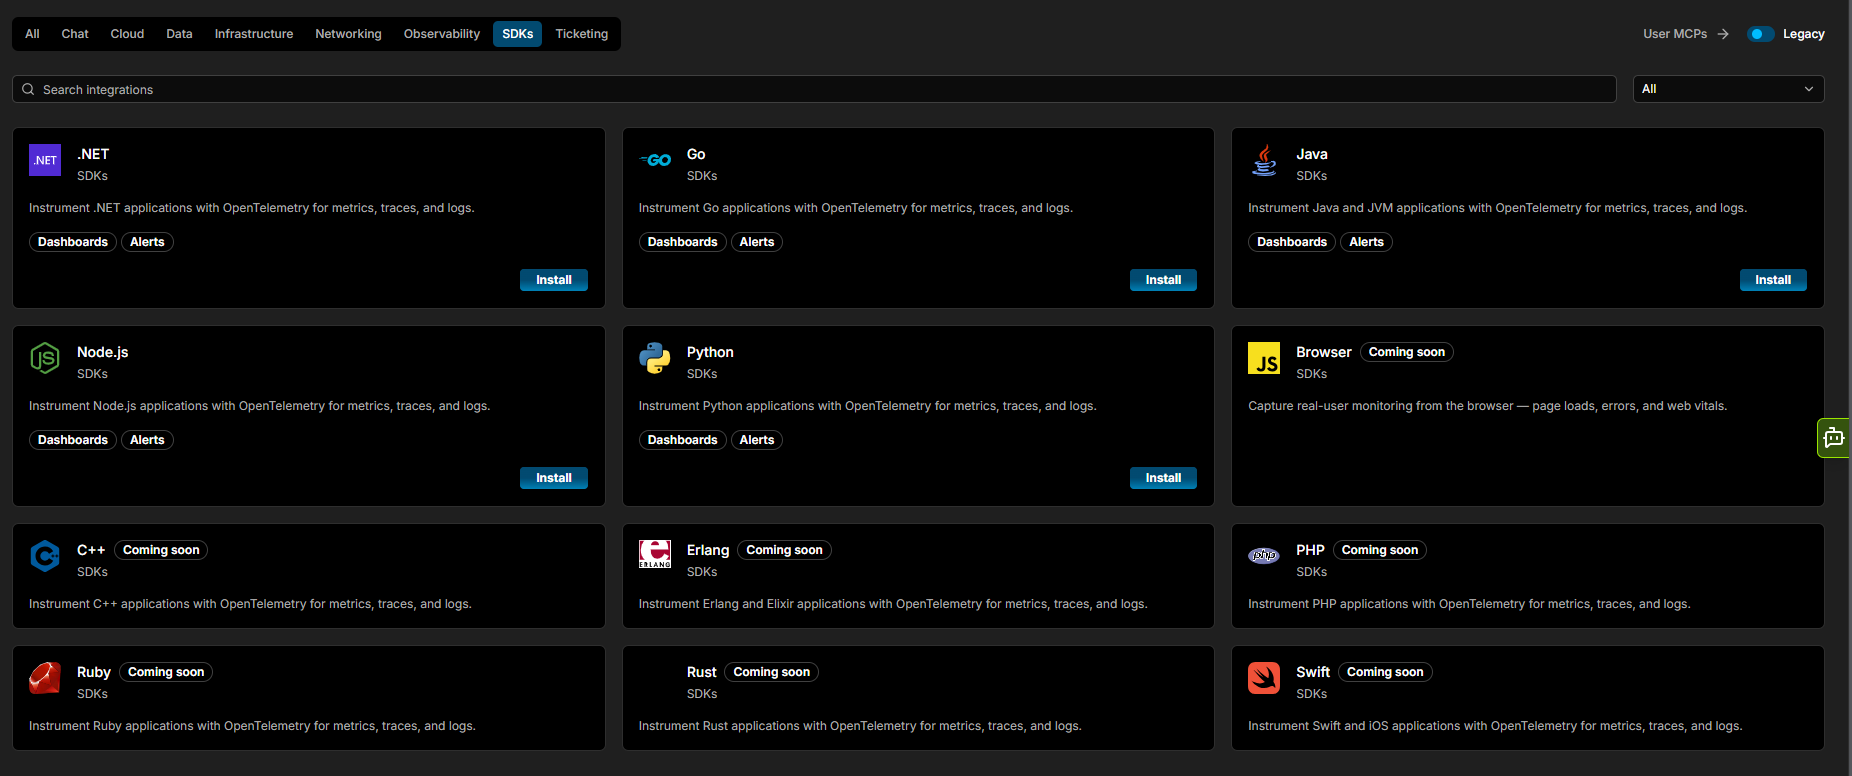
Task: Click the yellow JS Browser logo
Action: (x=1264, y=358)
